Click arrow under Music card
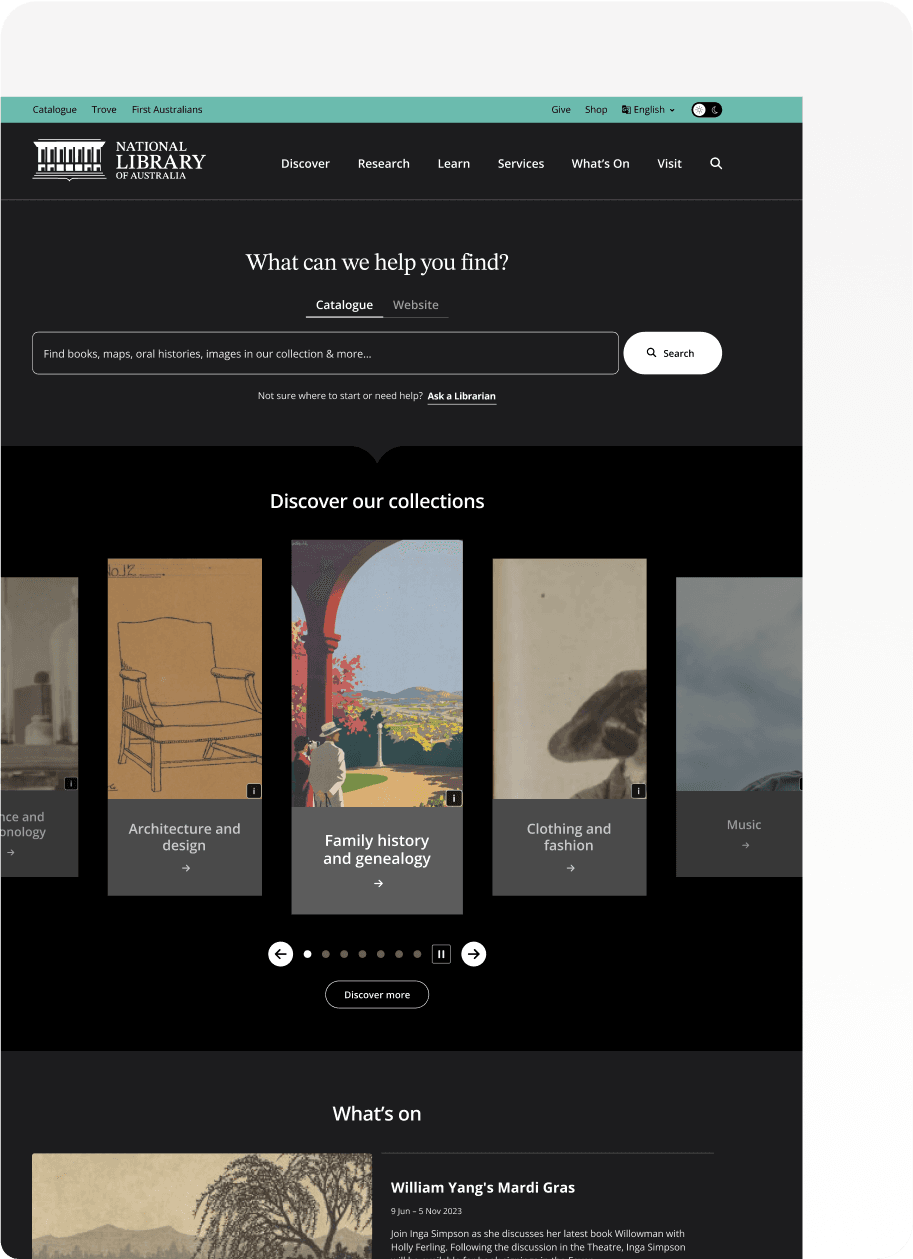The height and width of the screenshot is (1259, 913). coord(745,846)
